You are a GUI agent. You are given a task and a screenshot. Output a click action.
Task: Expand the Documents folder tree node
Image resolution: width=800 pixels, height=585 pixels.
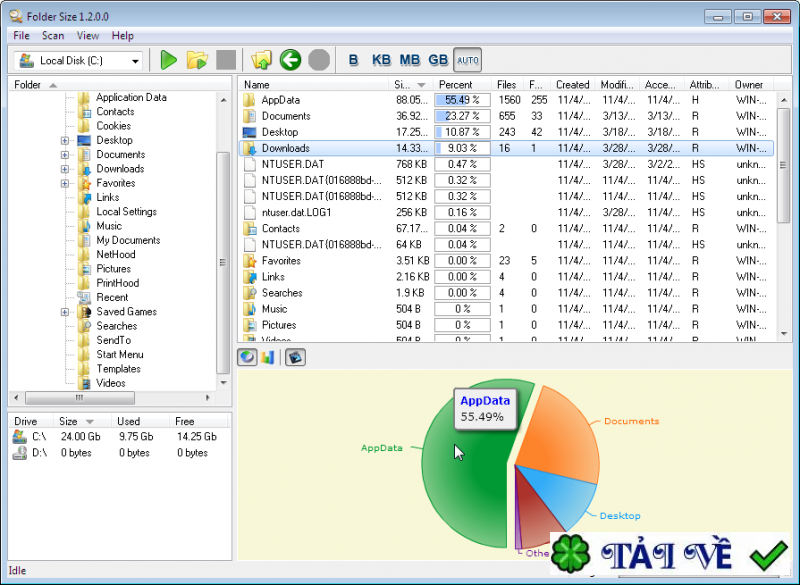(x=65, y=155)
